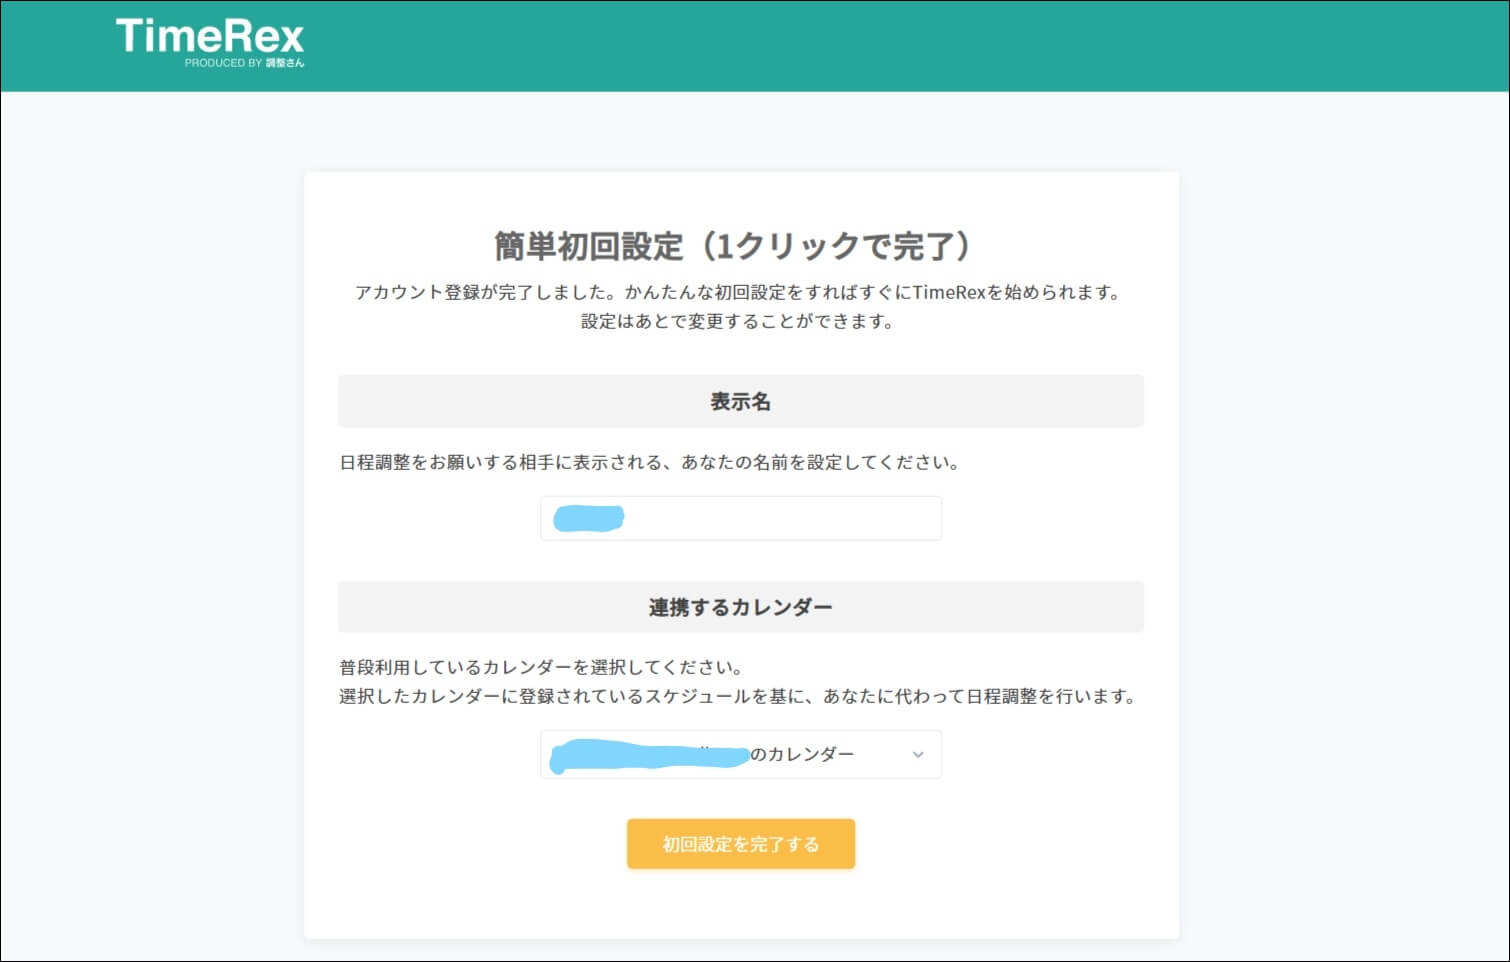This screenshot has height=962, width=1510.
Task: Click the 表示名 section header bar
Action: click(x=740, y=401)
